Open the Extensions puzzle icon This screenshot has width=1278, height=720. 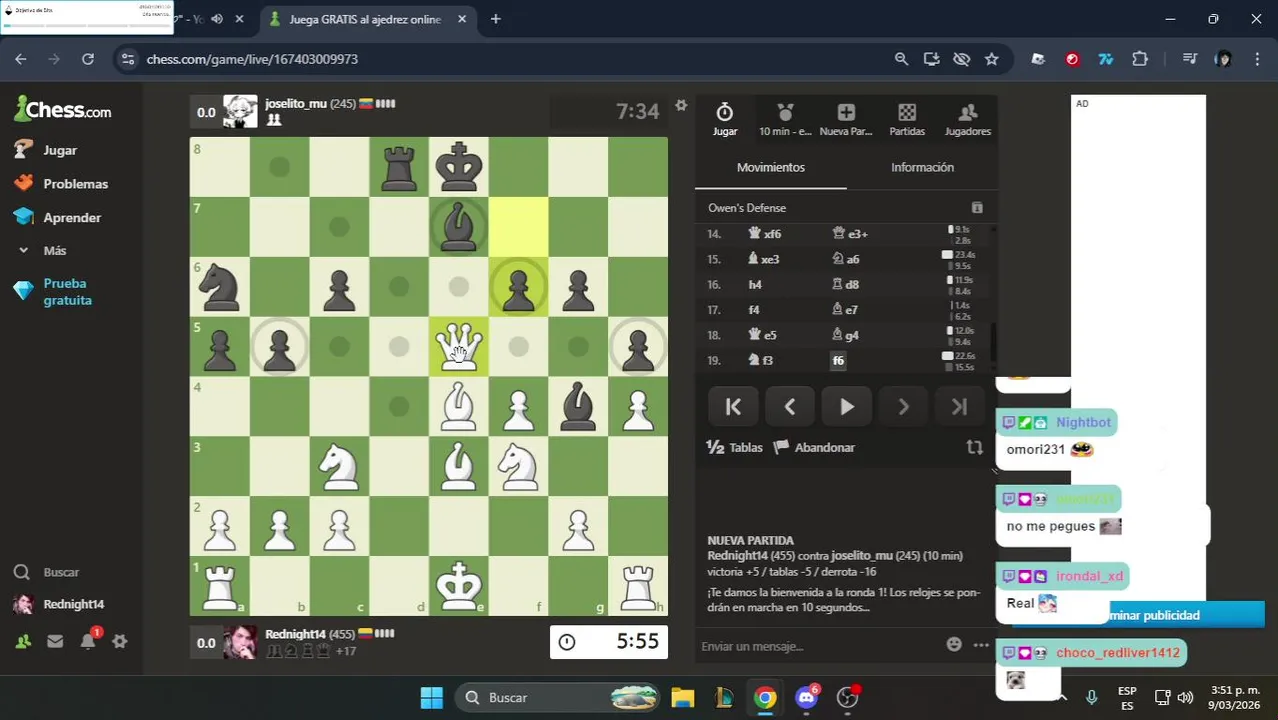coord(1140,59)
